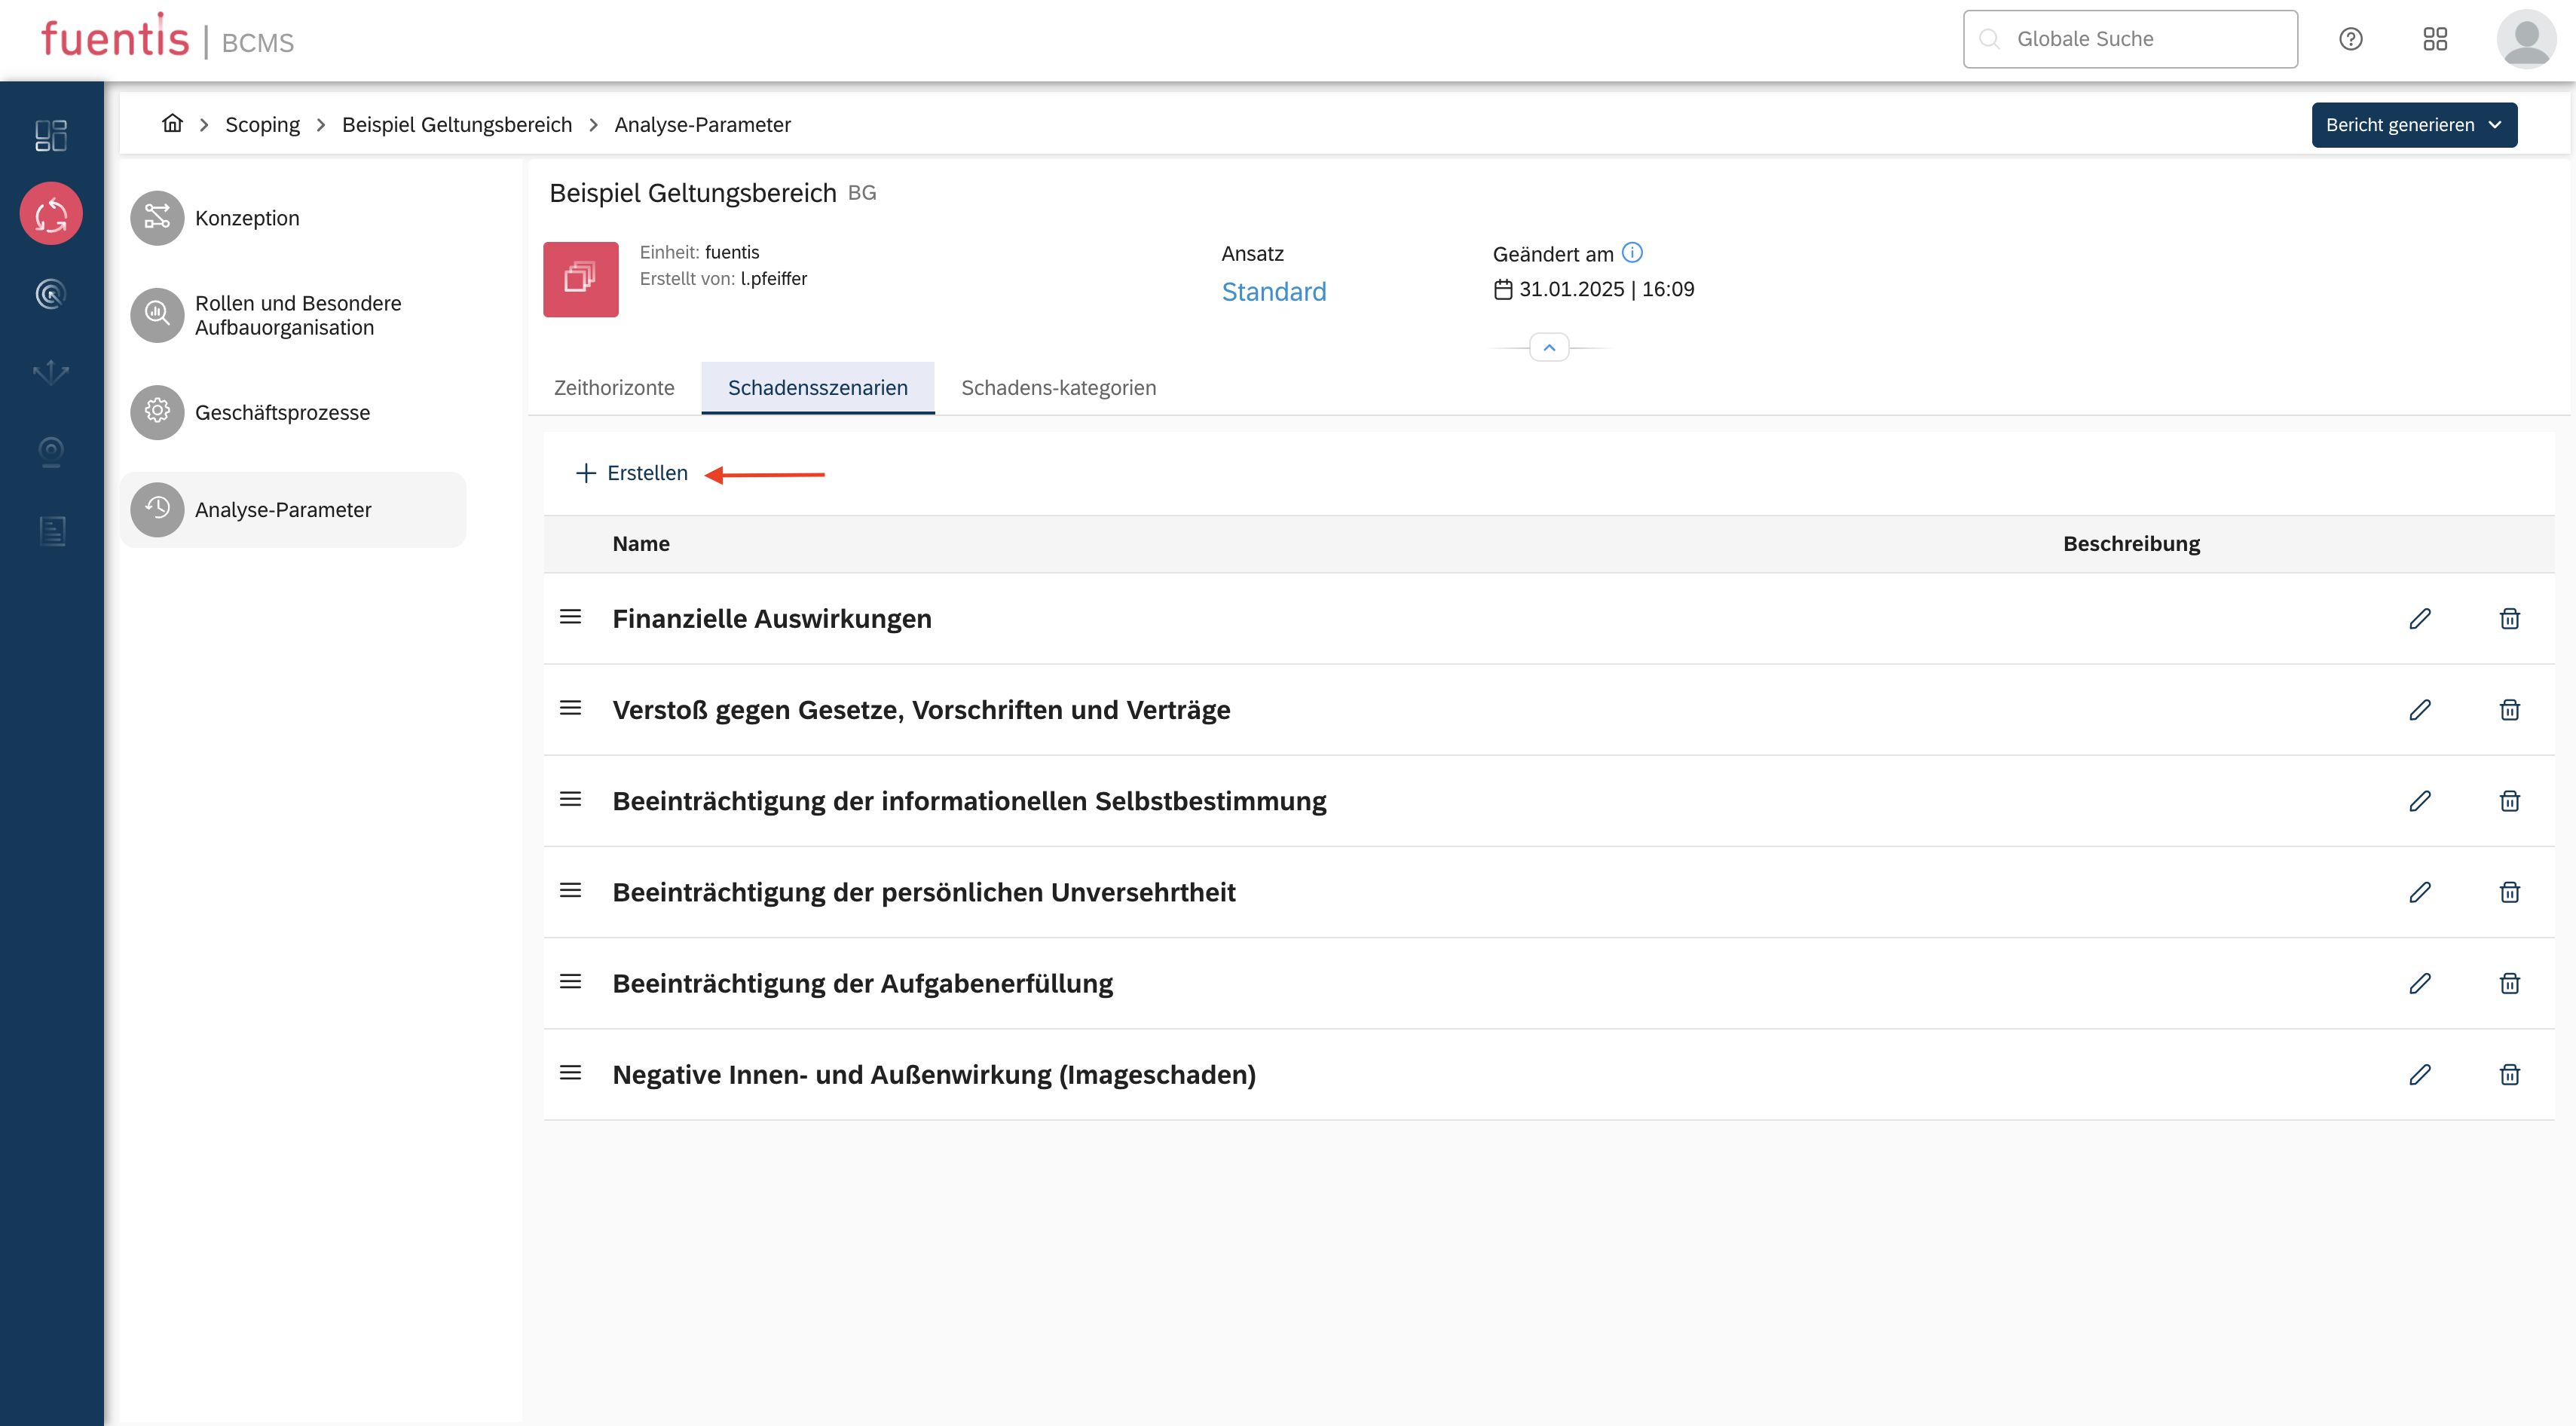Open the Schadens-kategorien tab

coord(1058,388)
